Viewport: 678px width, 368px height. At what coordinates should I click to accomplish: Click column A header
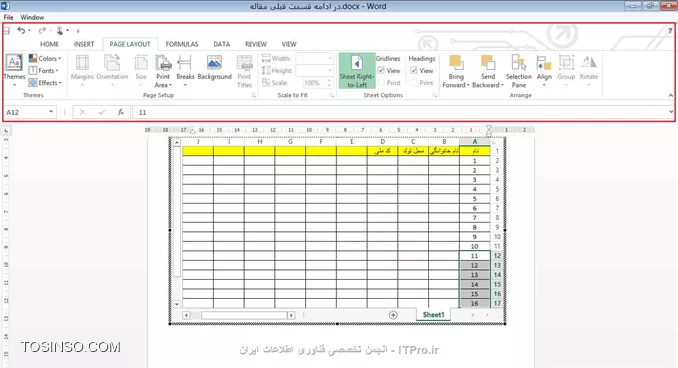pyautogui.click(x=475, y=141)
